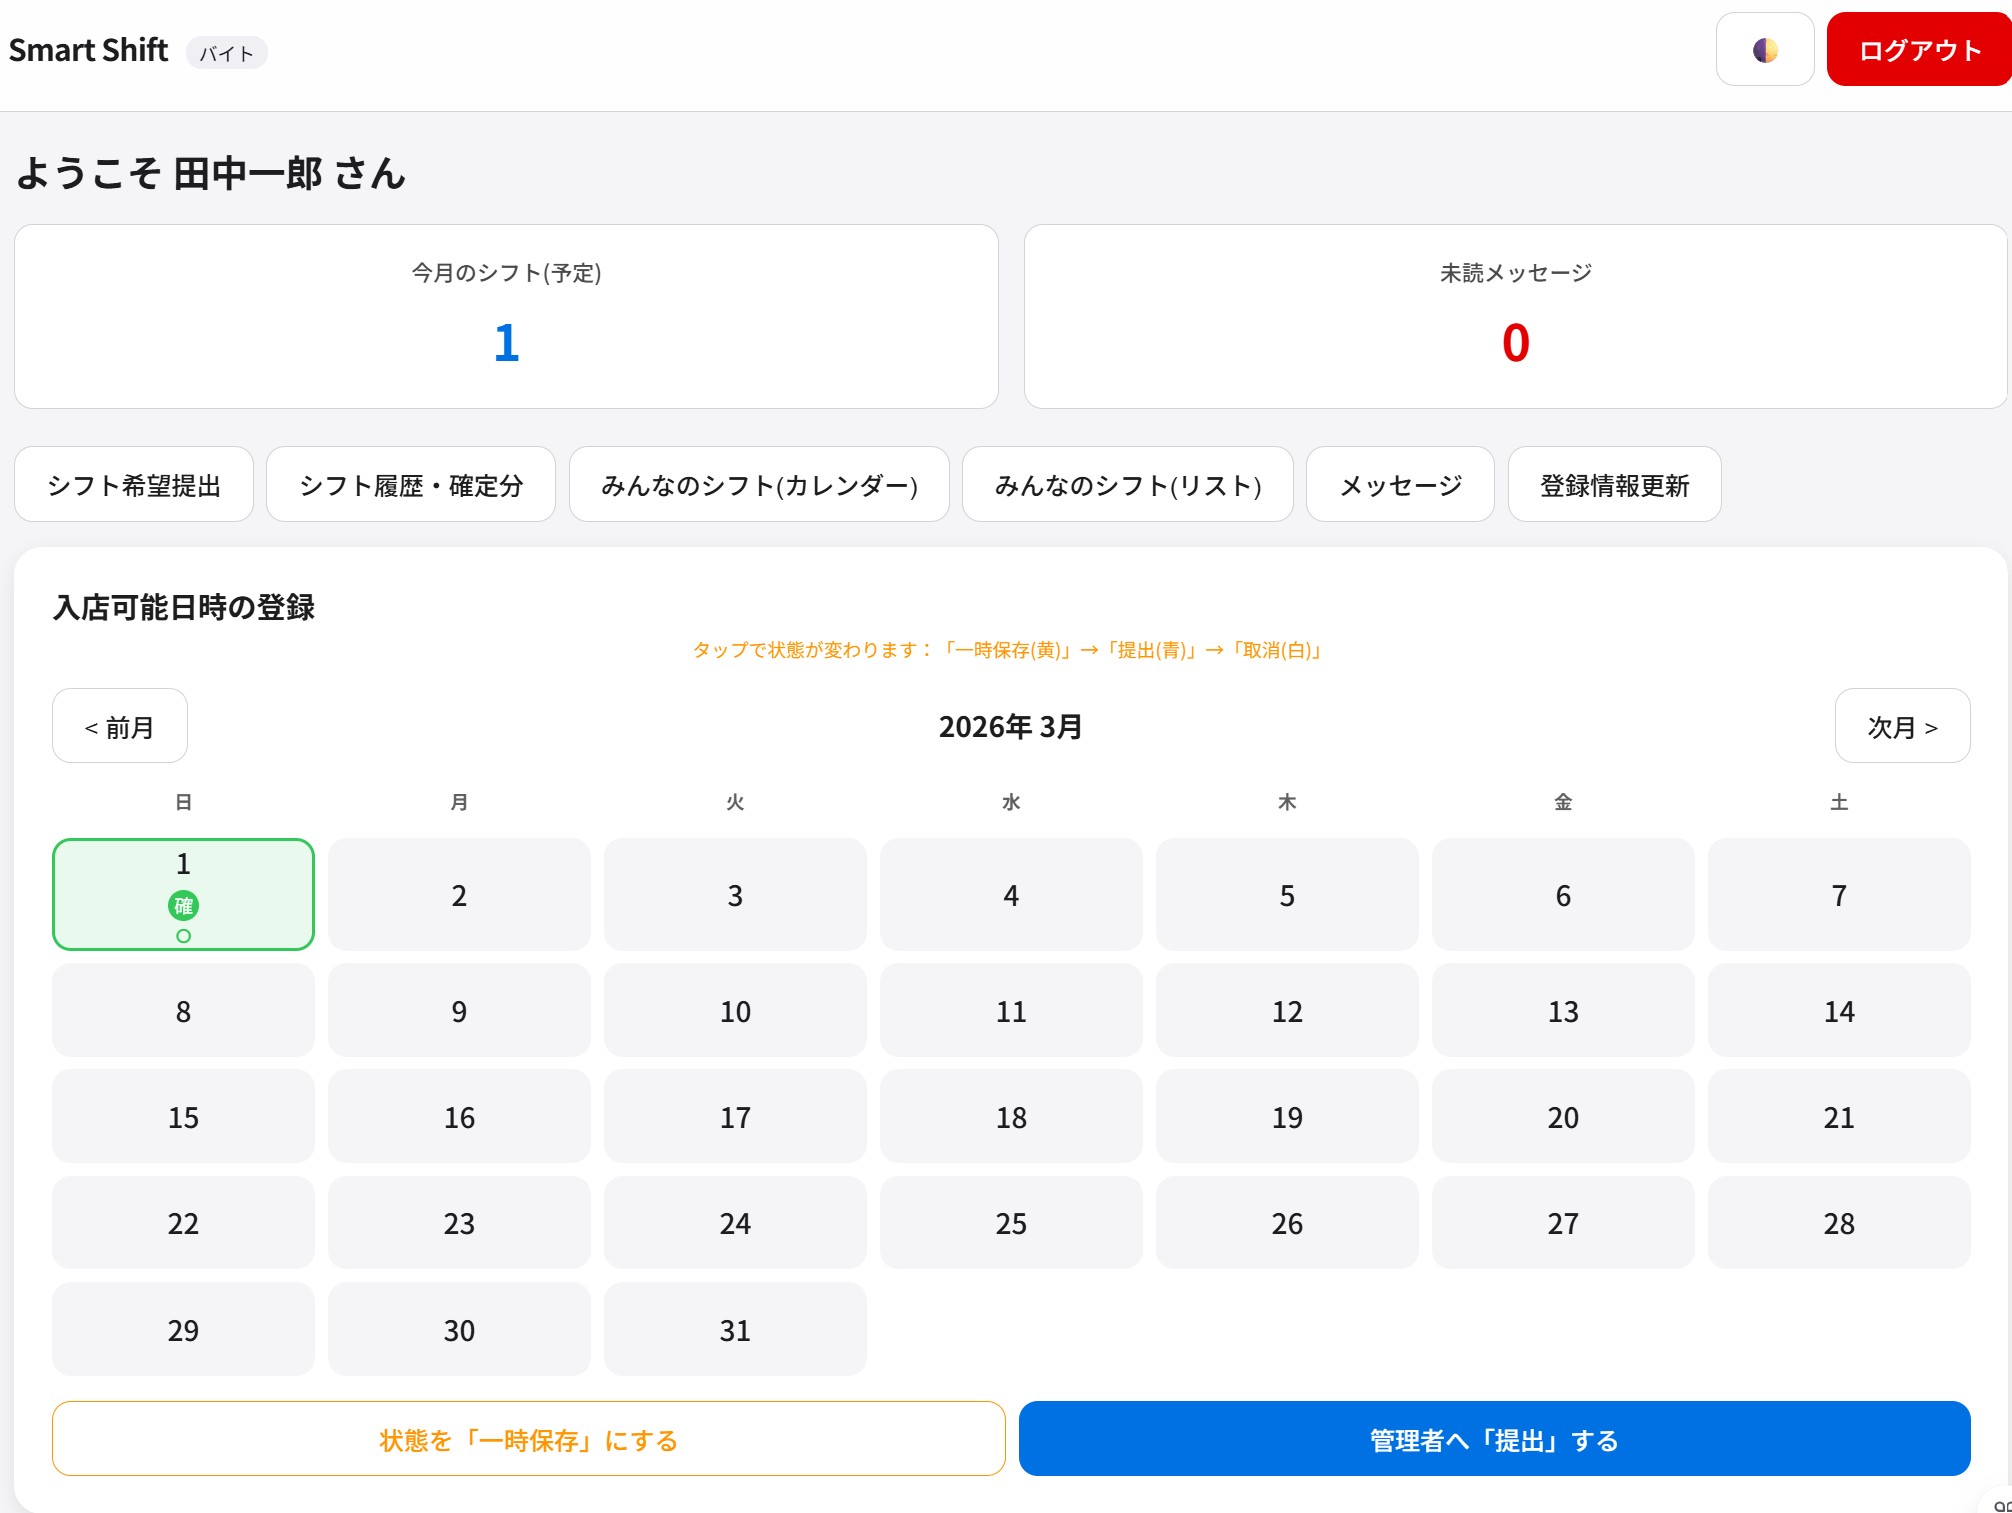Click the green 確 confirmed badge icon
The image size is (2012, 1513).
(x=183, y=906)
